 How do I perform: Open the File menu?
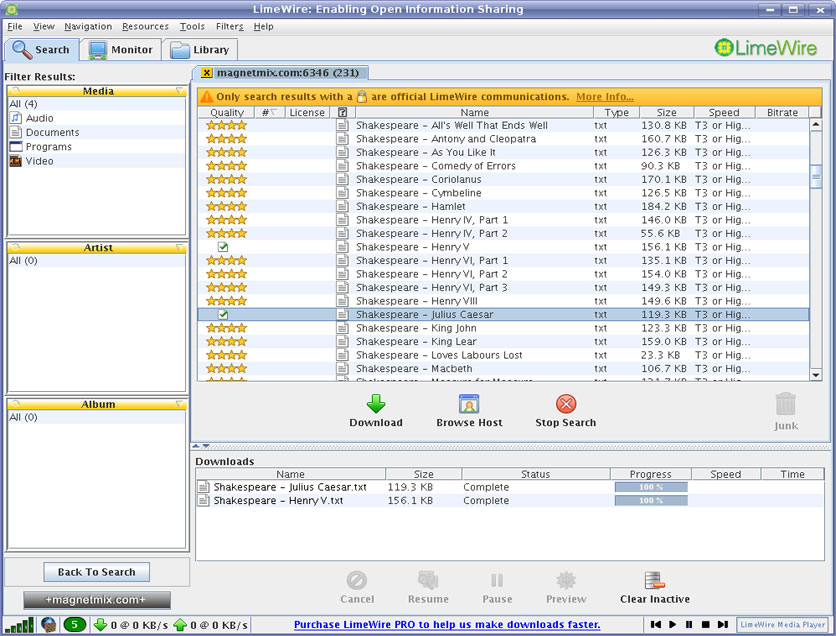pos(14,27)
